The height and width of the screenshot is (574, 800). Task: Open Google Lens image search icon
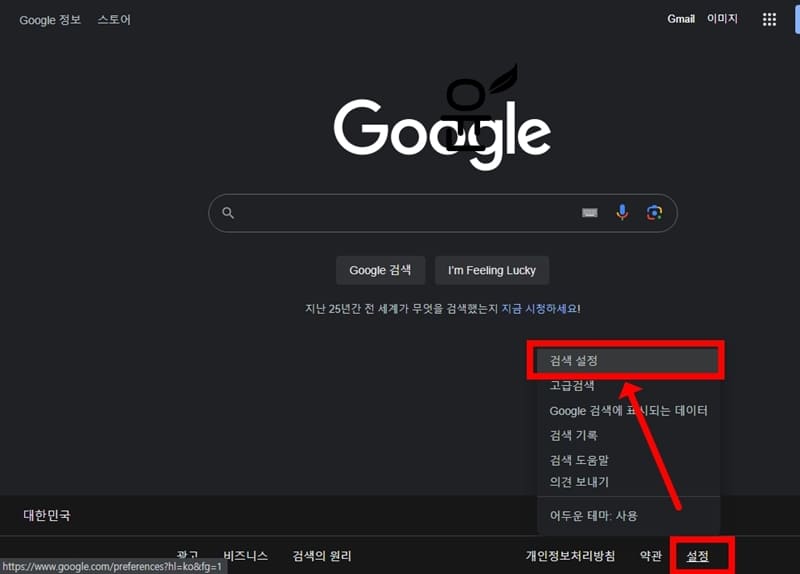(654, 212)
